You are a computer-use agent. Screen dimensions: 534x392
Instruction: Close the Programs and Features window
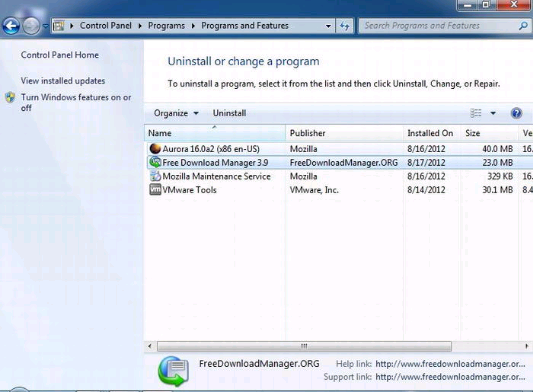[x=514, y=5]
